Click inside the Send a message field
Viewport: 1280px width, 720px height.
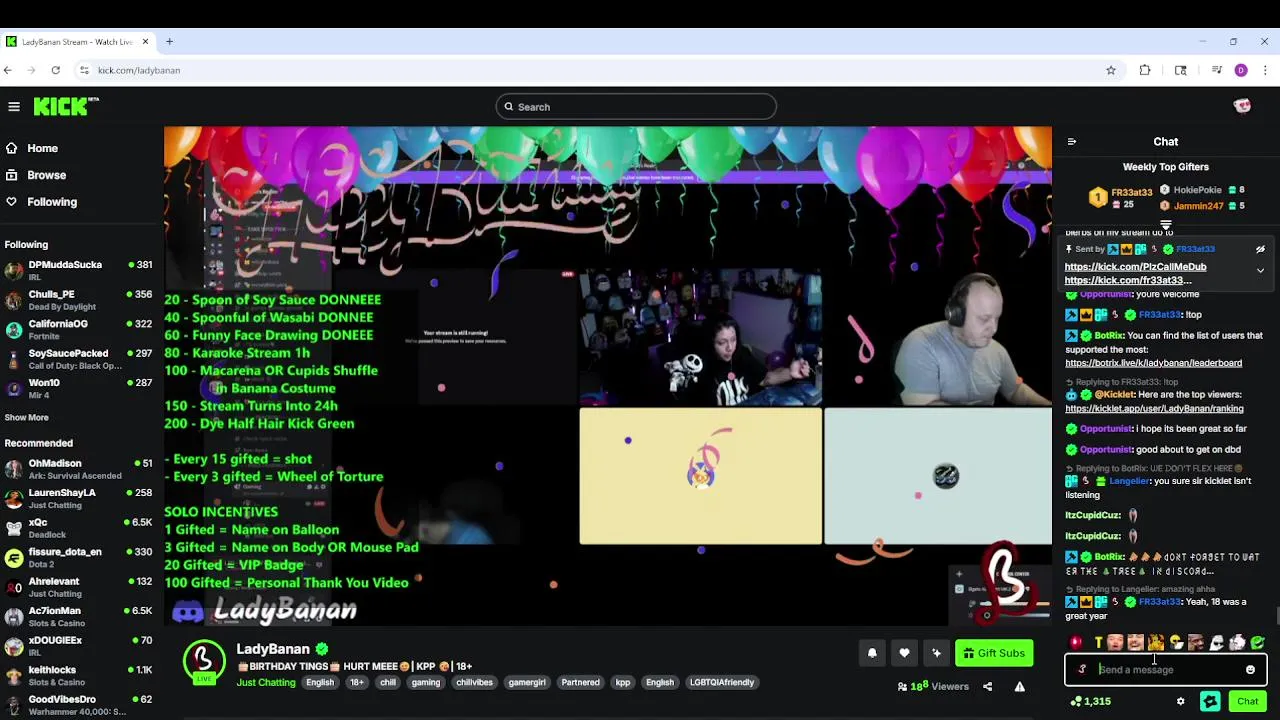click(x=1166, y=670)
